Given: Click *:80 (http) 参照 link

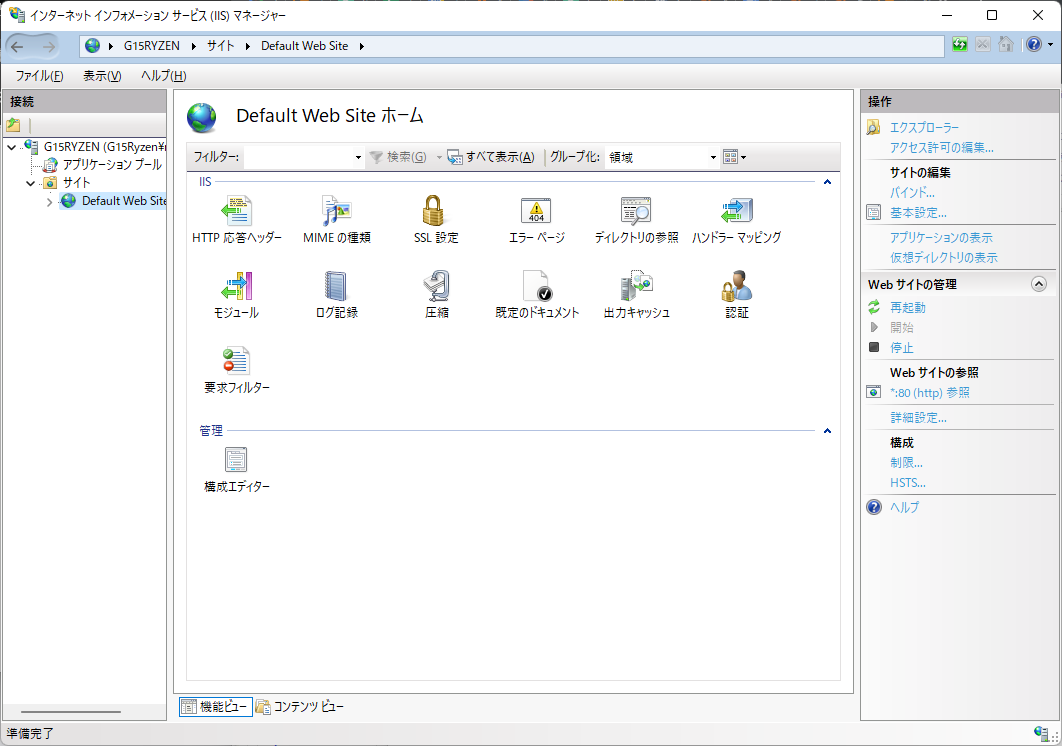Looking at the screenshot, I should point(929,393).
